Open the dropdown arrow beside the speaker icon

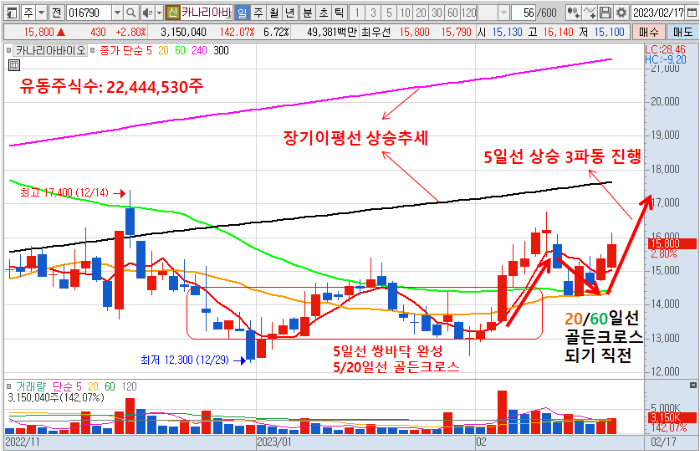(x=159, y=13)
